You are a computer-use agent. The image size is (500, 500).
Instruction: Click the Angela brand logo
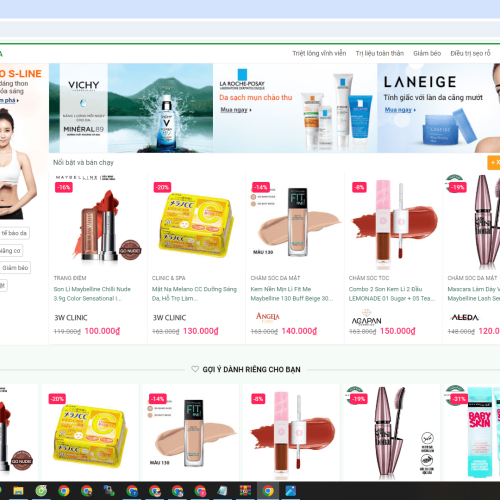pyautogui.click(x=268, y=317)
